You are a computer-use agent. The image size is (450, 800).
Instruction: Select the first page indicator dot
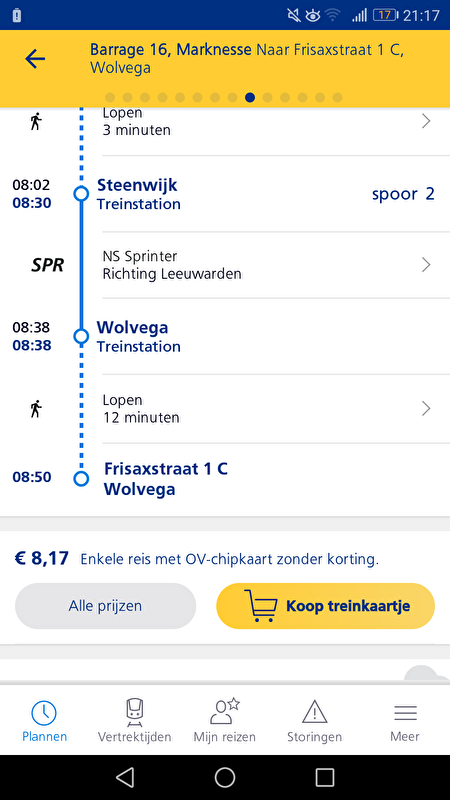[110, 97]
